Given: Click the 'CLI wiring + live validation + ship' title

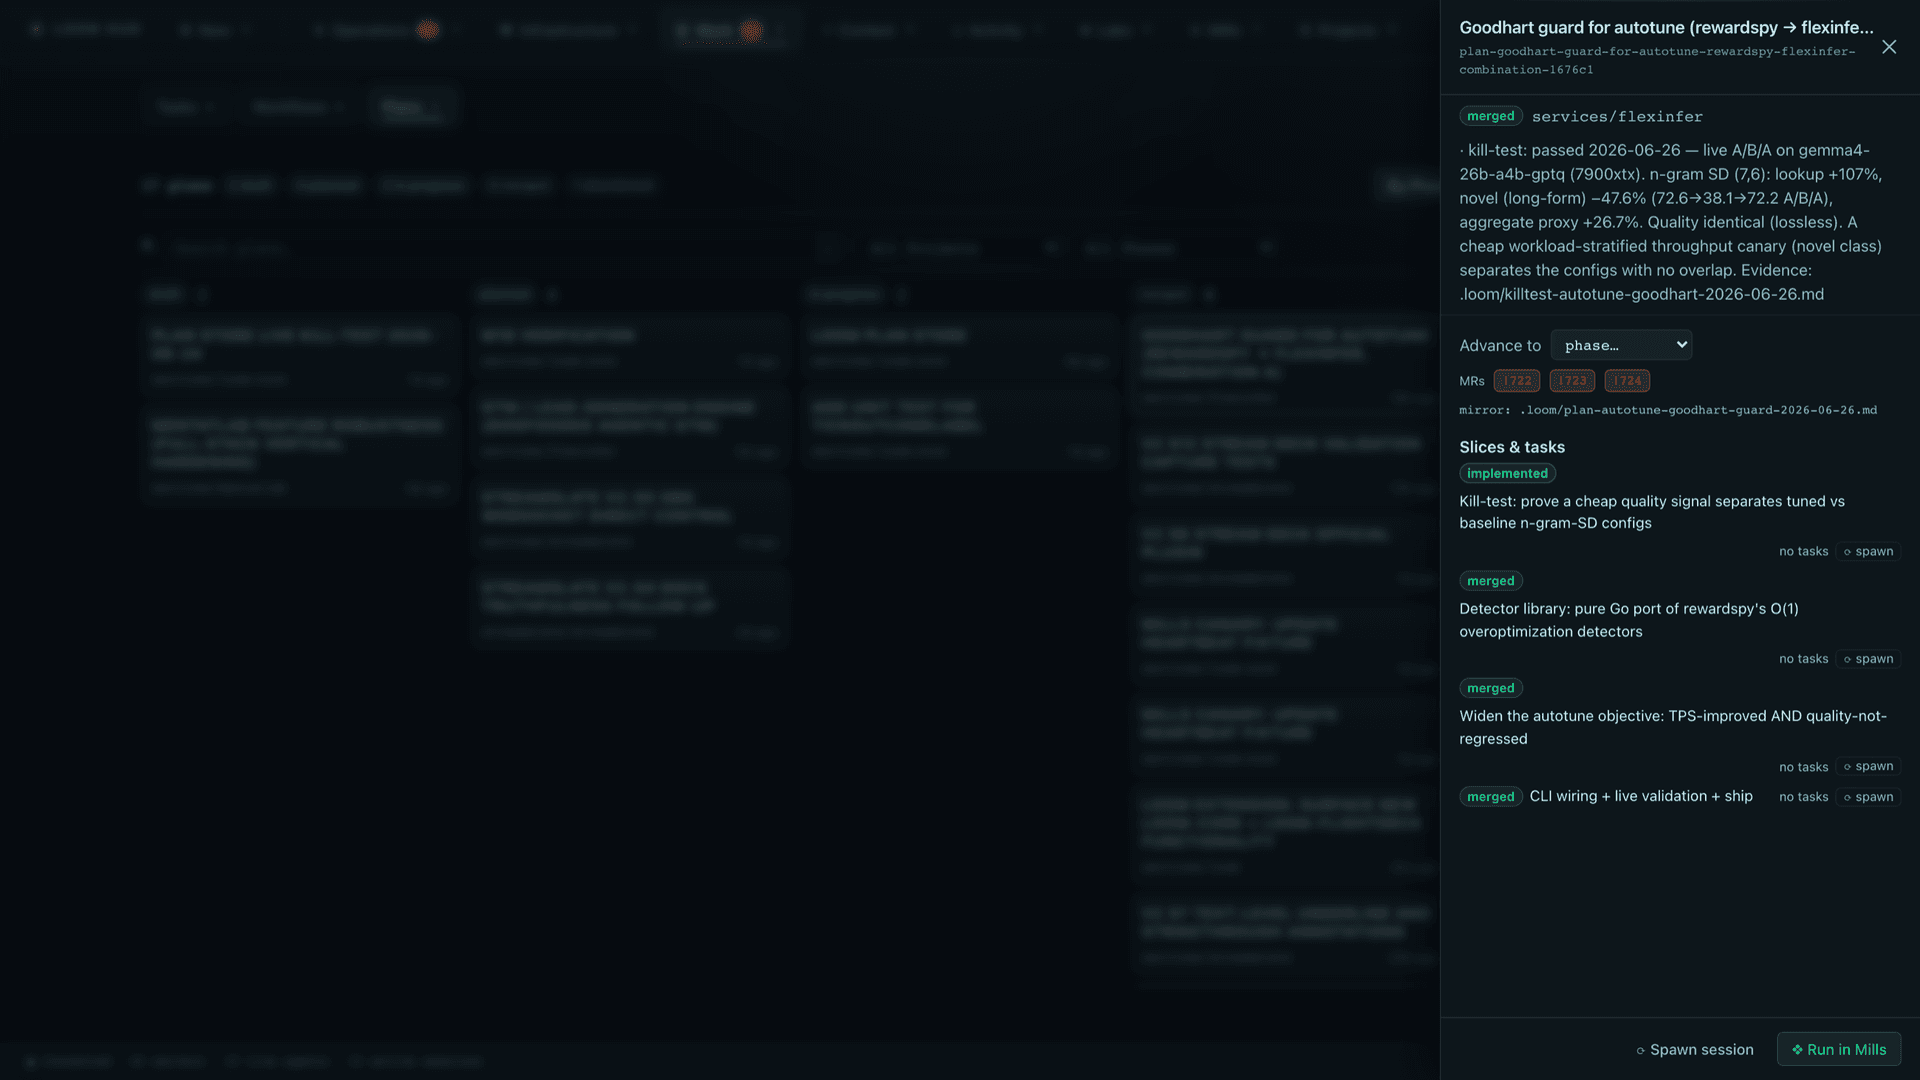Looking at the screenshot, I should 1641,796.
